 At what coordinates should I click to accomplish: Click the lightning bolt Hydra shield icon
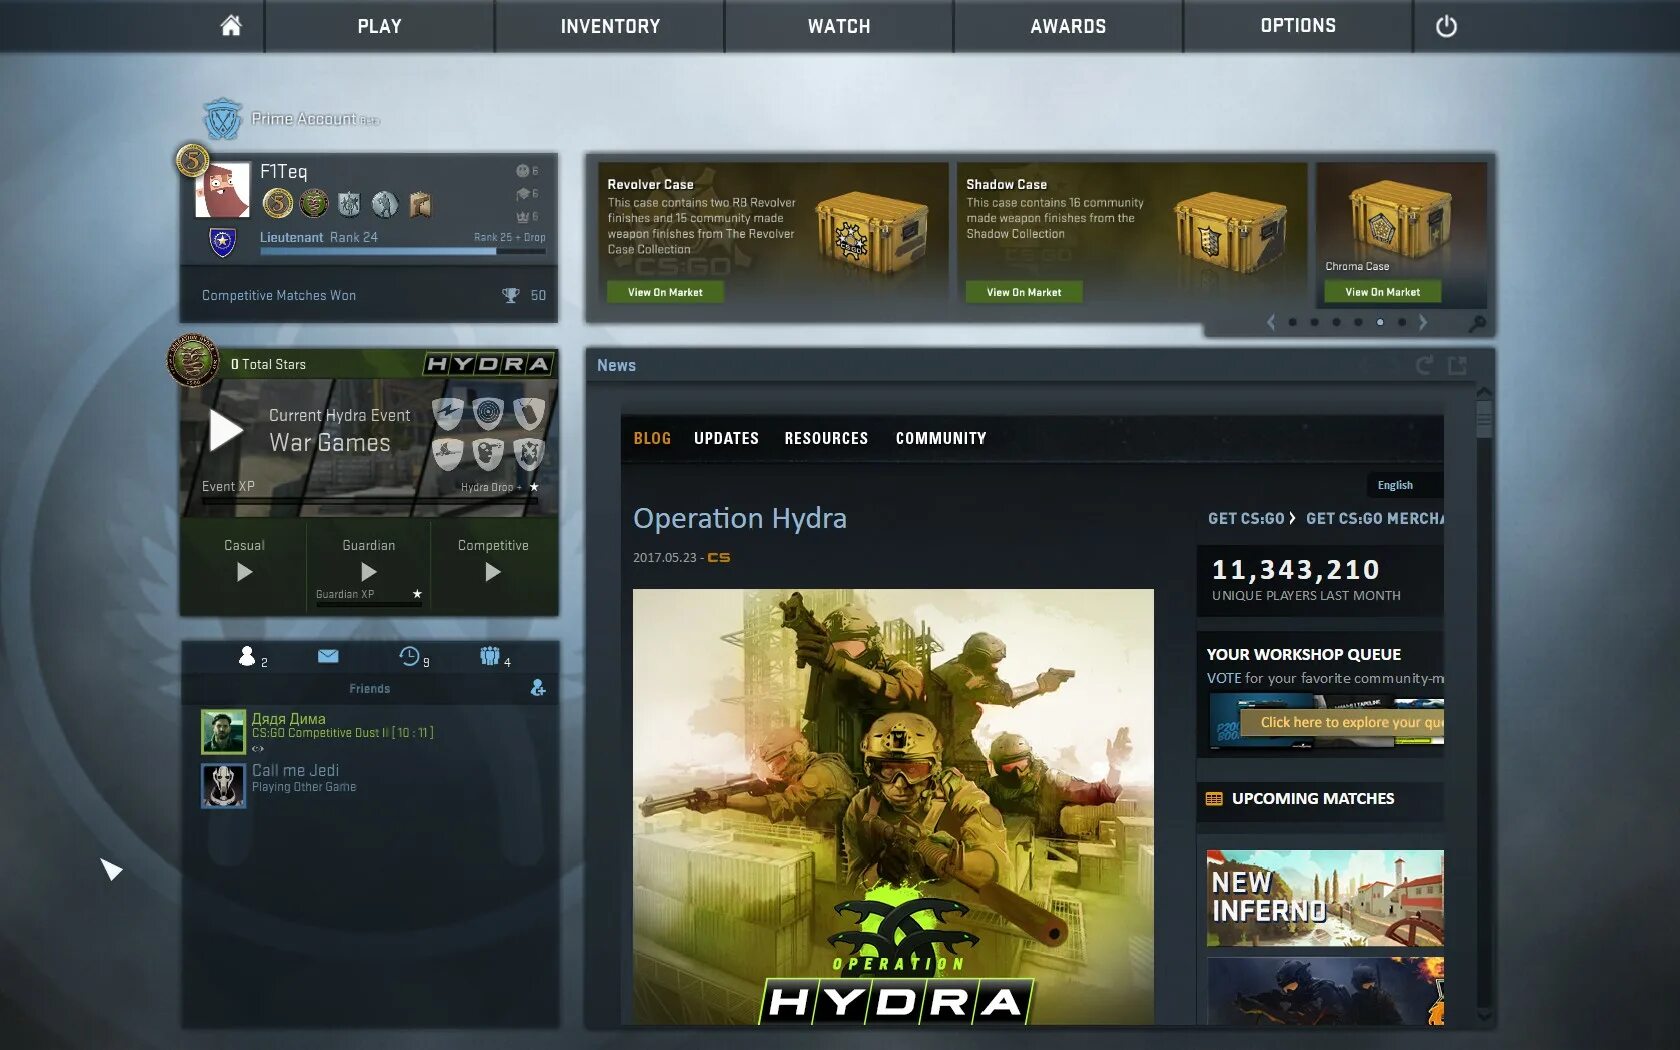point(447,413)
